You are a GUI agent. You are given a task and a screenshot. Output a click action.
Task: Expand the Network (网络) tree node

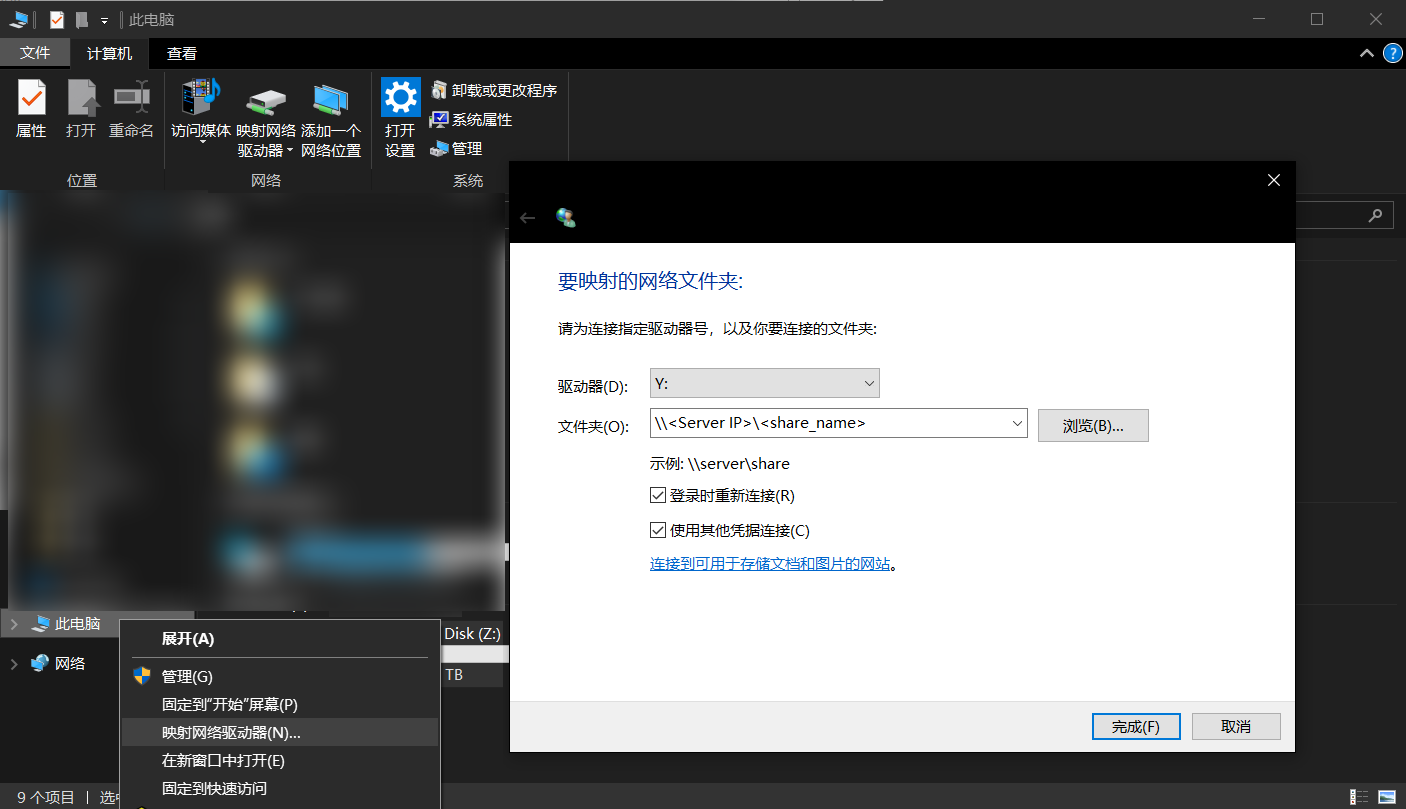pyautogui.click(x=14, y=663)
